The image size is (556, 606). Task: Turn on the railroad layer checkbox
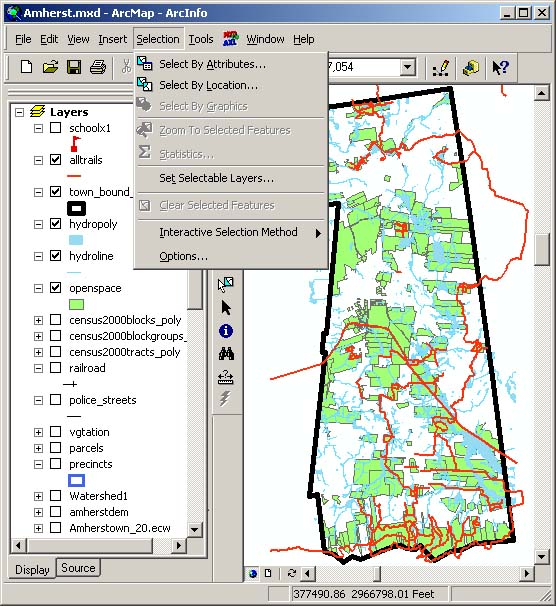[x=56, y=368]
